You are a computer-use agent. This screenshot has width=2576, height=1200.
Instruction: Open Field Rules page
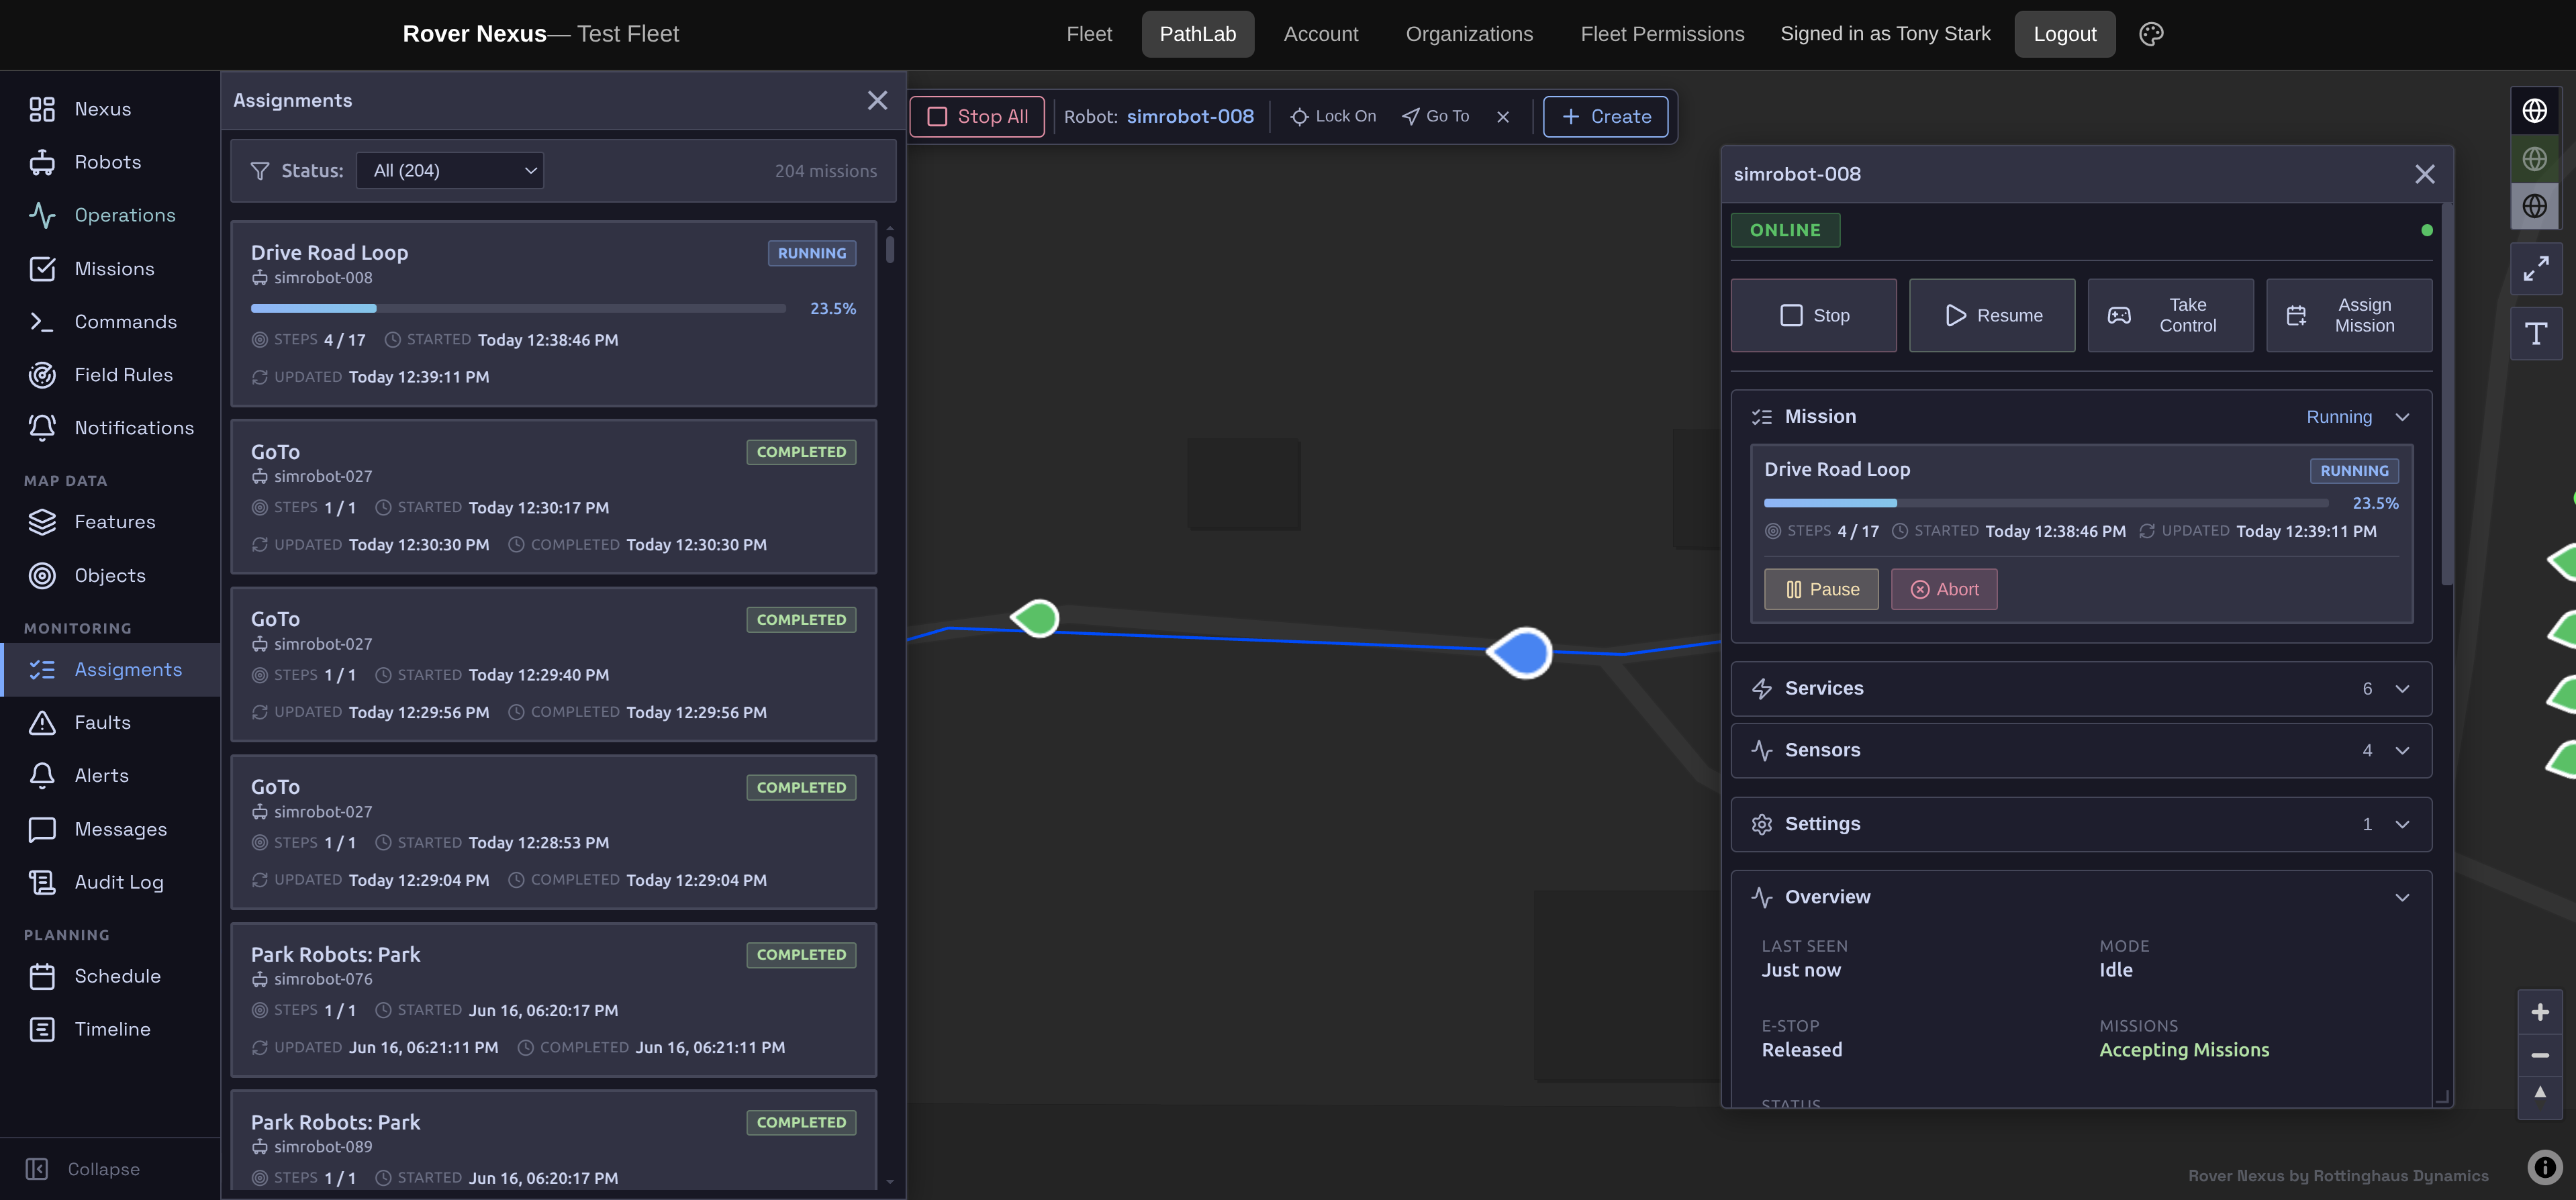(x=110, y=375)
